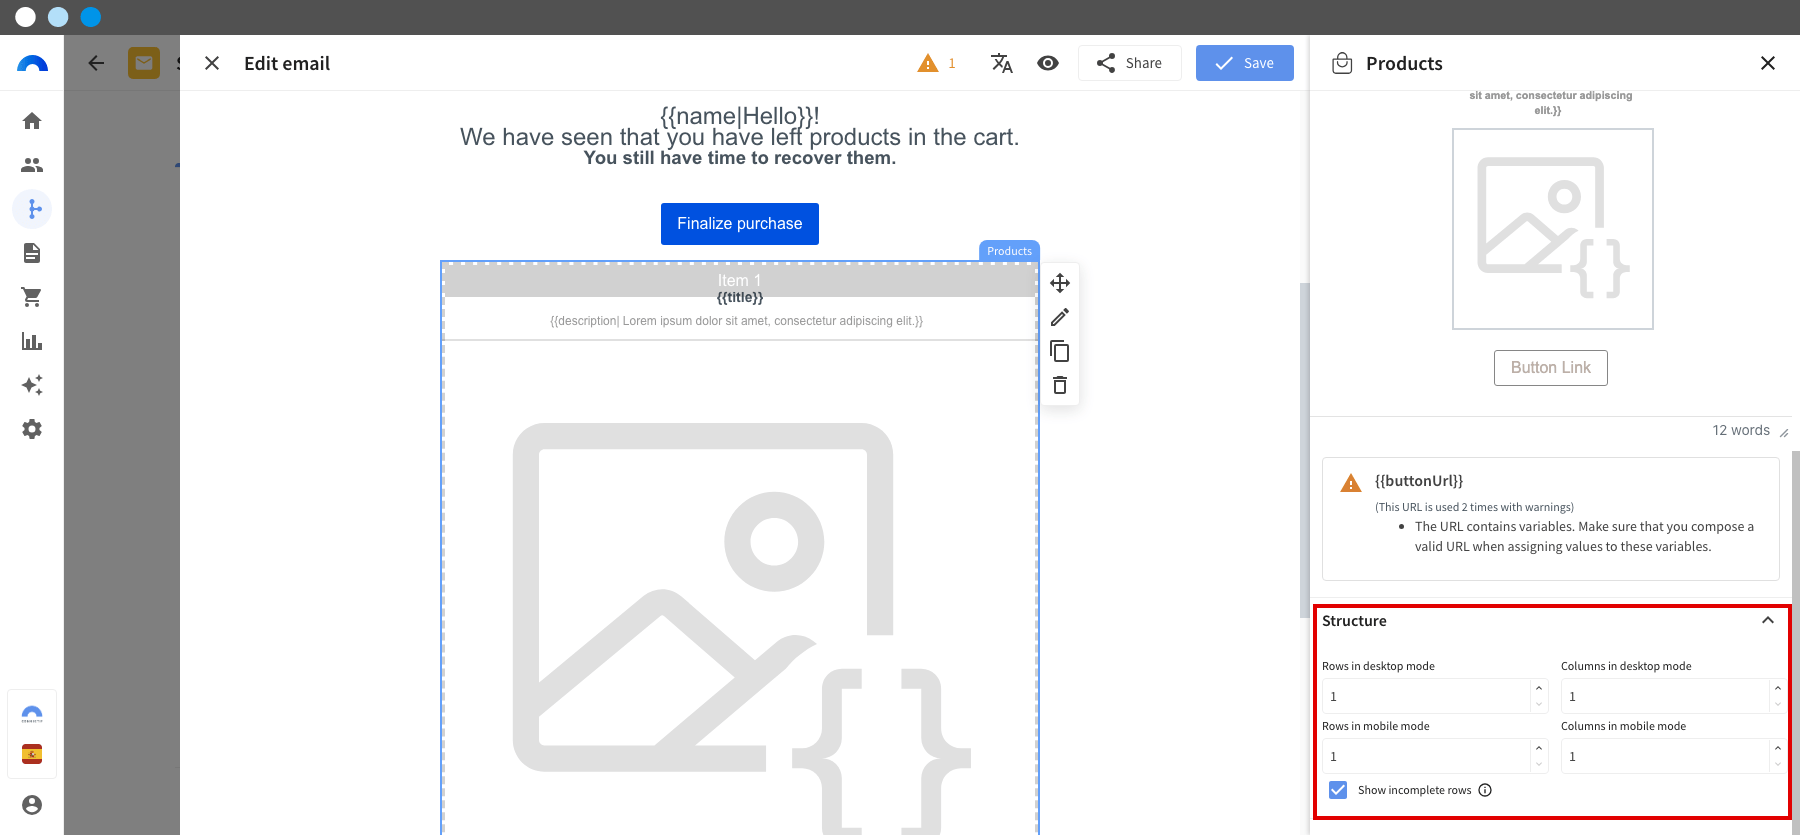Click the app logo at top left

32,64
